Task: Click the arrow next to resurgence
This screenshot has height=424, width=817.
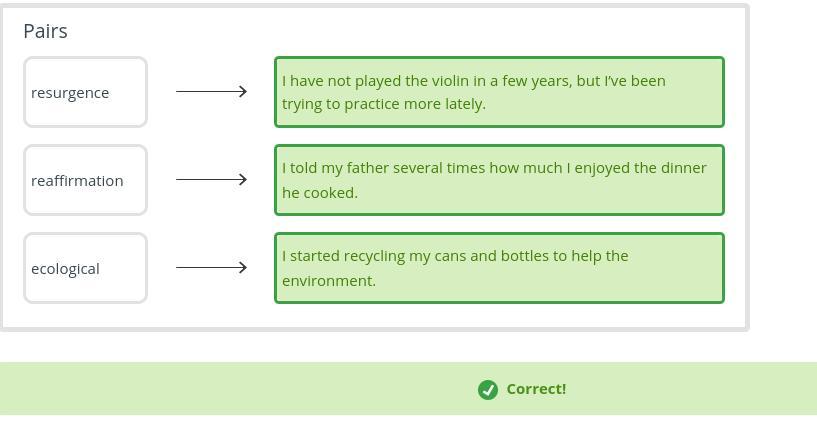Action: pos(211,92)
